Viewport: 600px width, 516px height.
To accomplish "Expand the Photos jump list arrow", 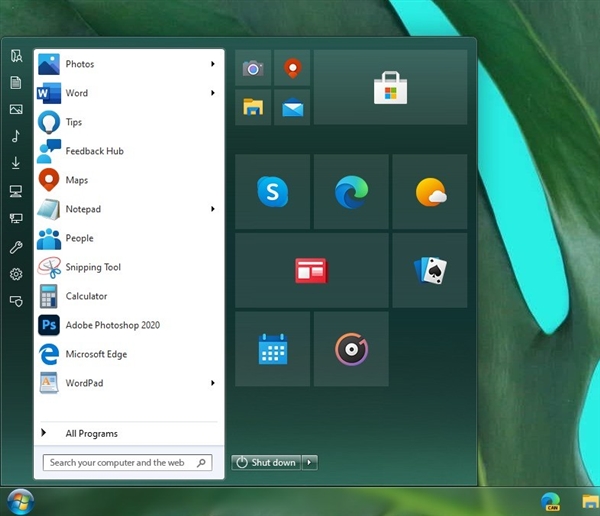I will tap(213, 64).
